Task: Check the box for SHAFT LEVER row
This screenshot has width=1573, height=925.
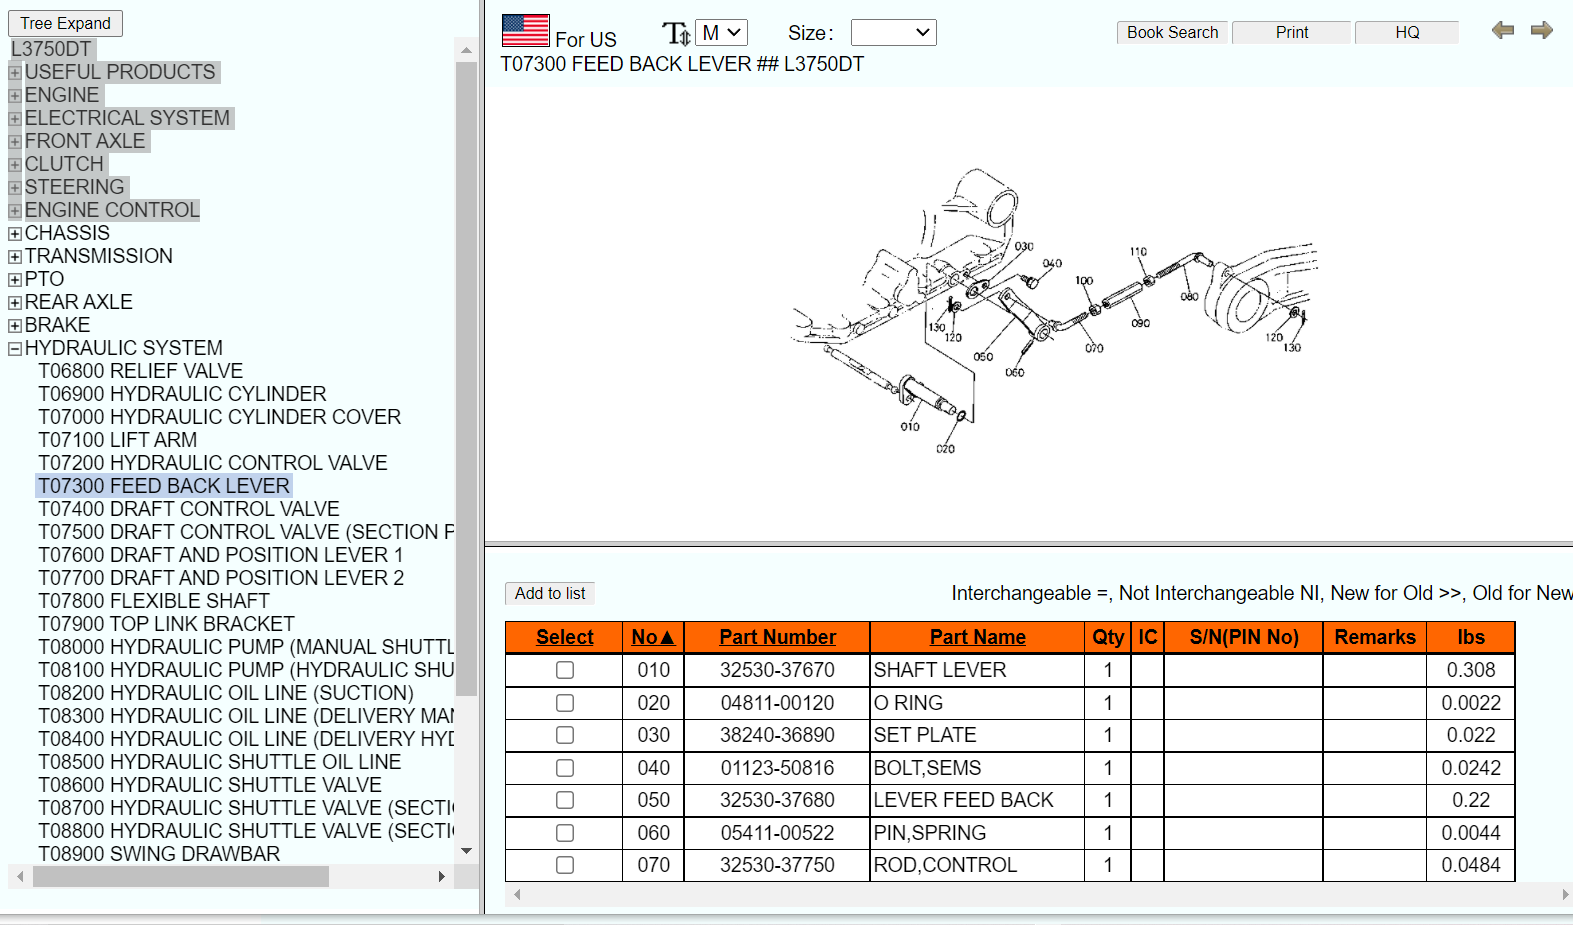Action: point(565,670)
